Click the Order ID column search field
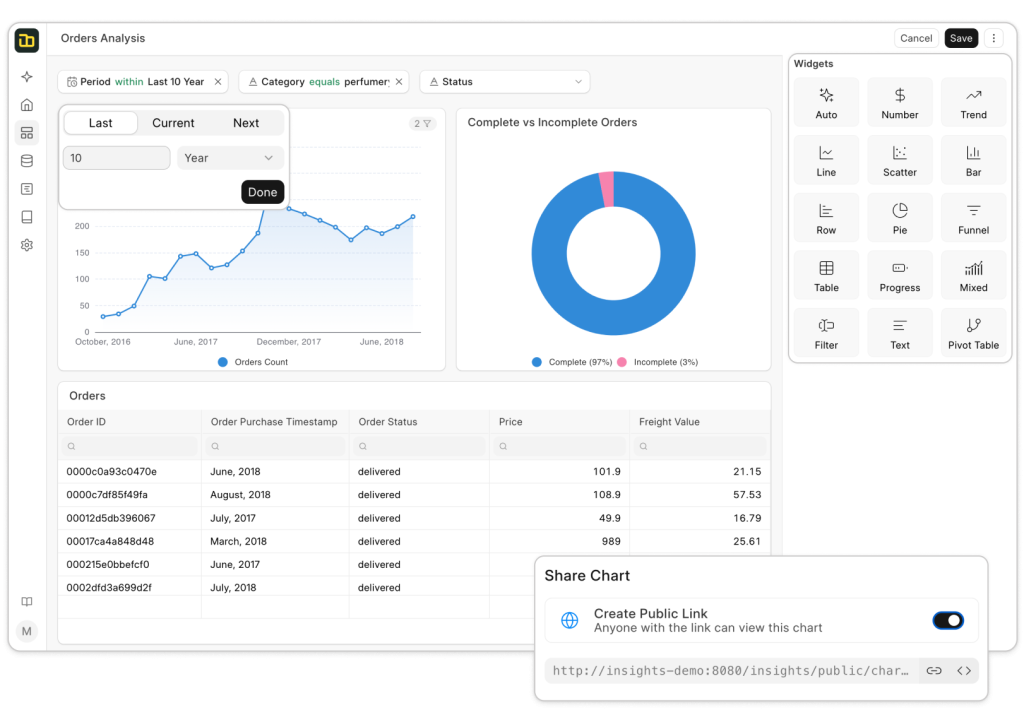The width and height of the screenshot is (1024, 710). [129, 446]
